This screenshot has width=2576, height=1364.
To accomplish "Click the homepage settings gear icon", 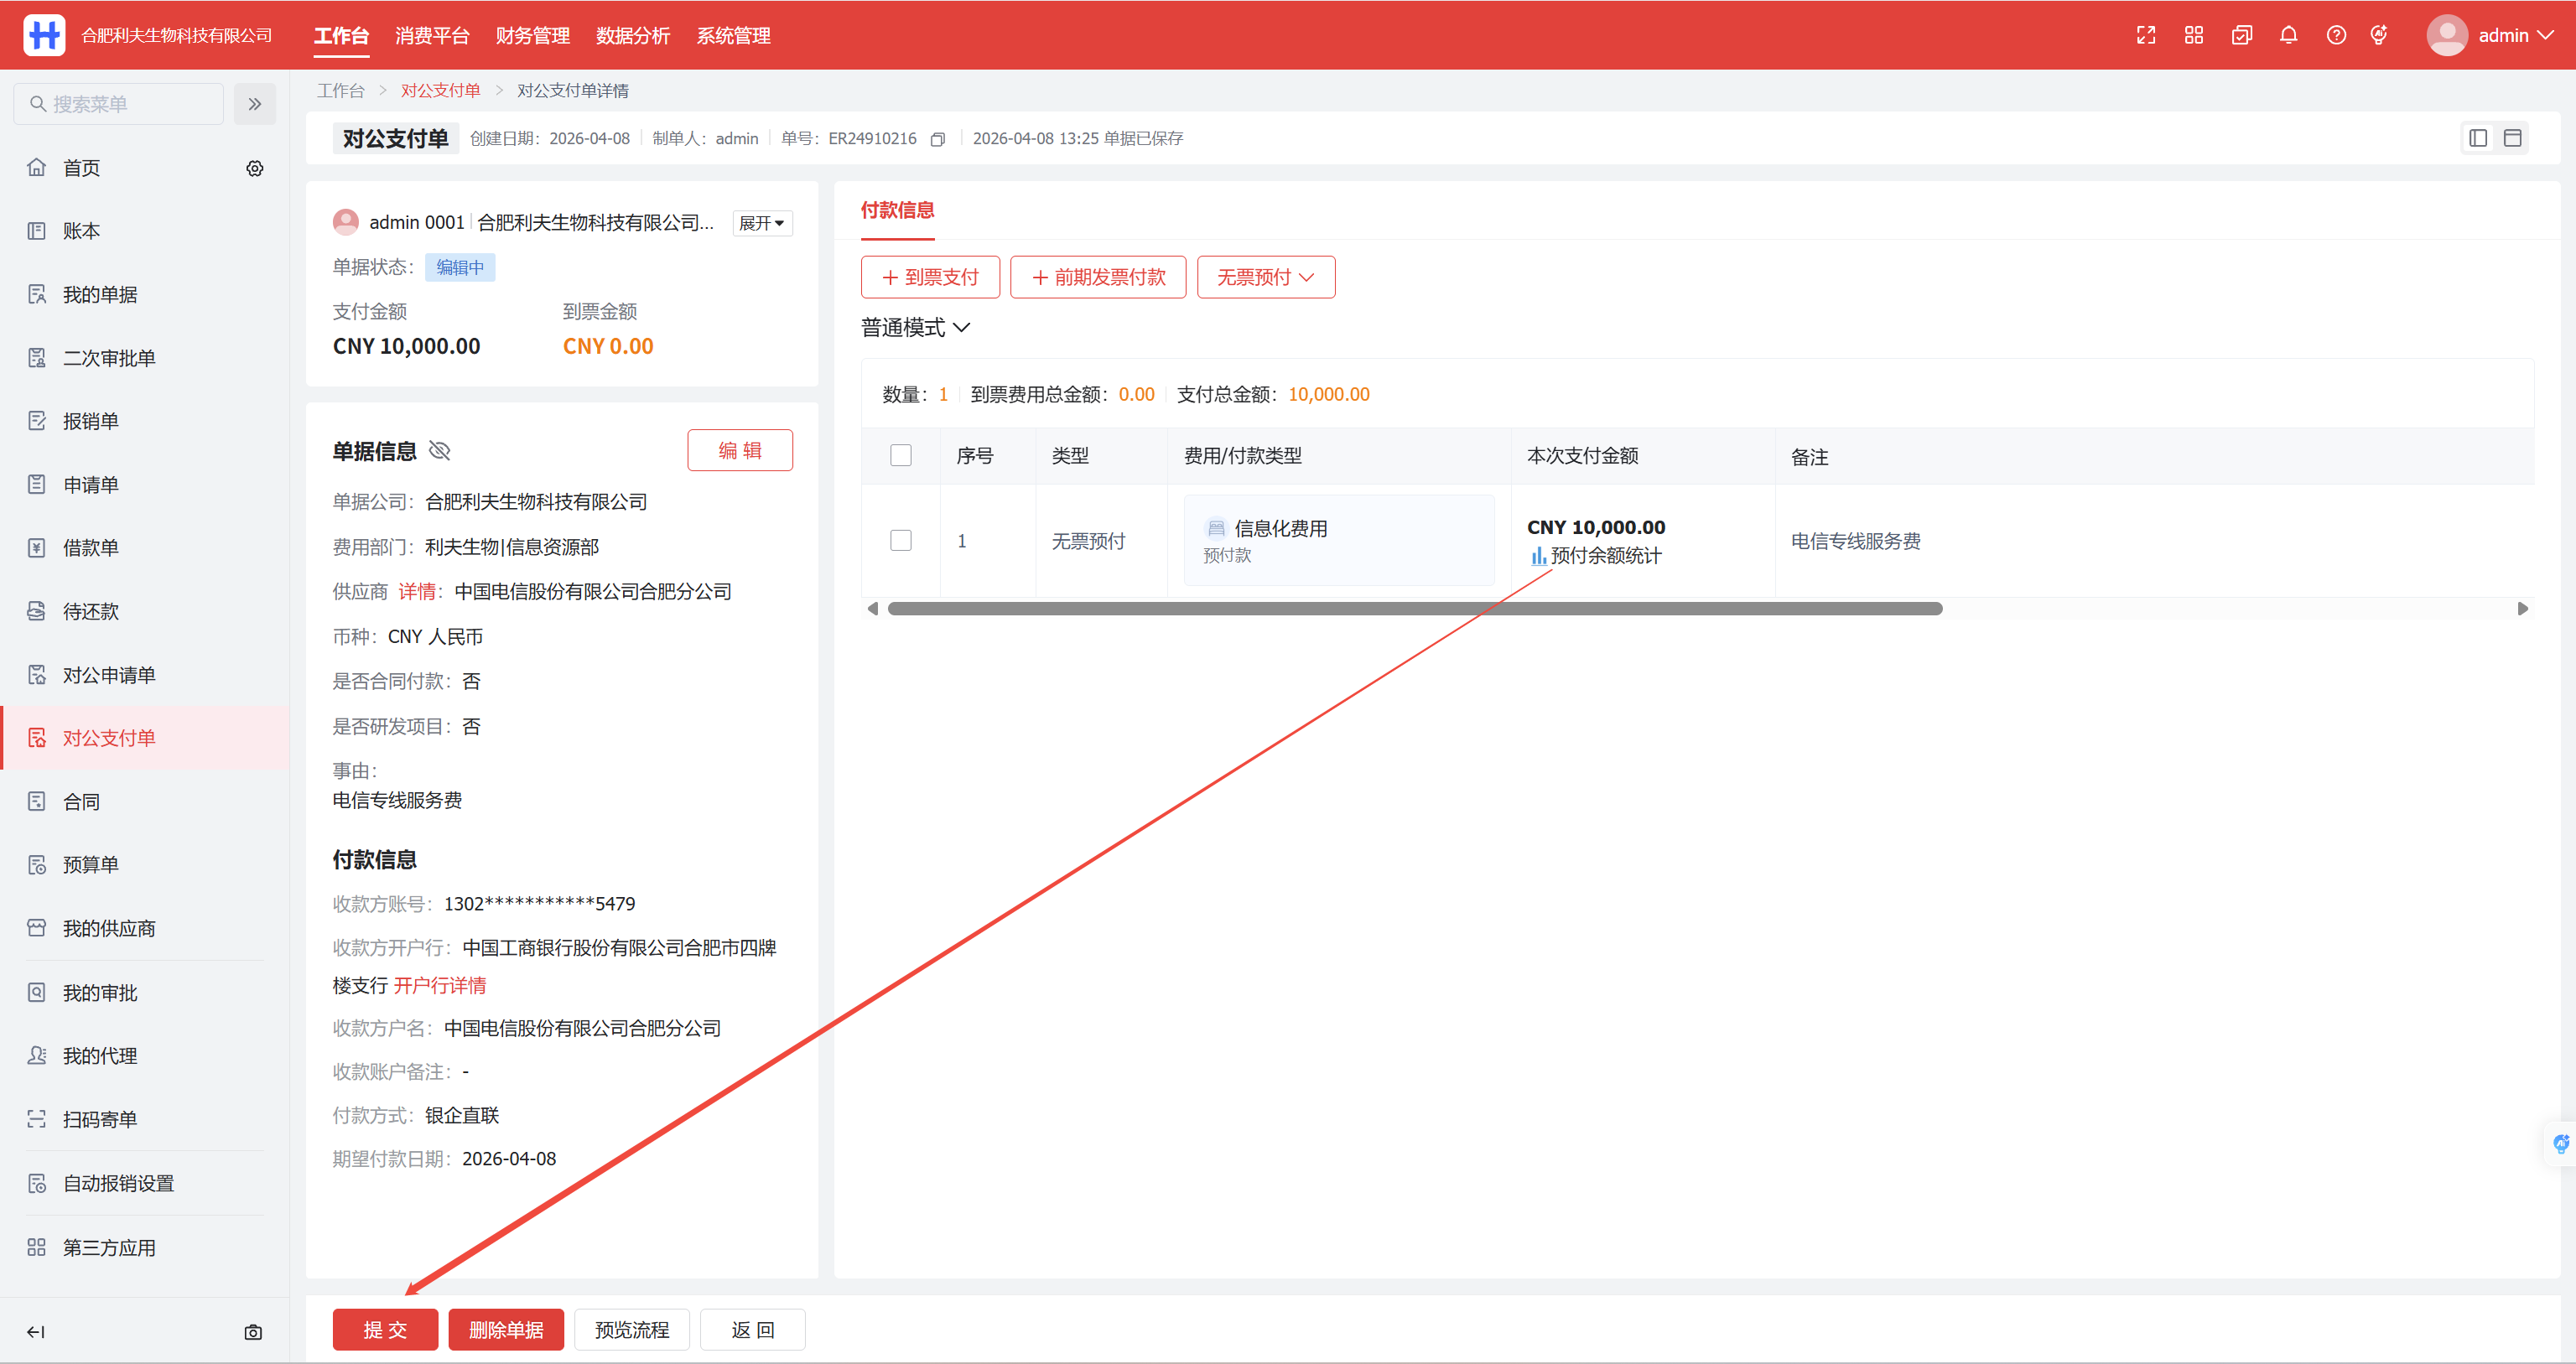I will pos(255,168).
